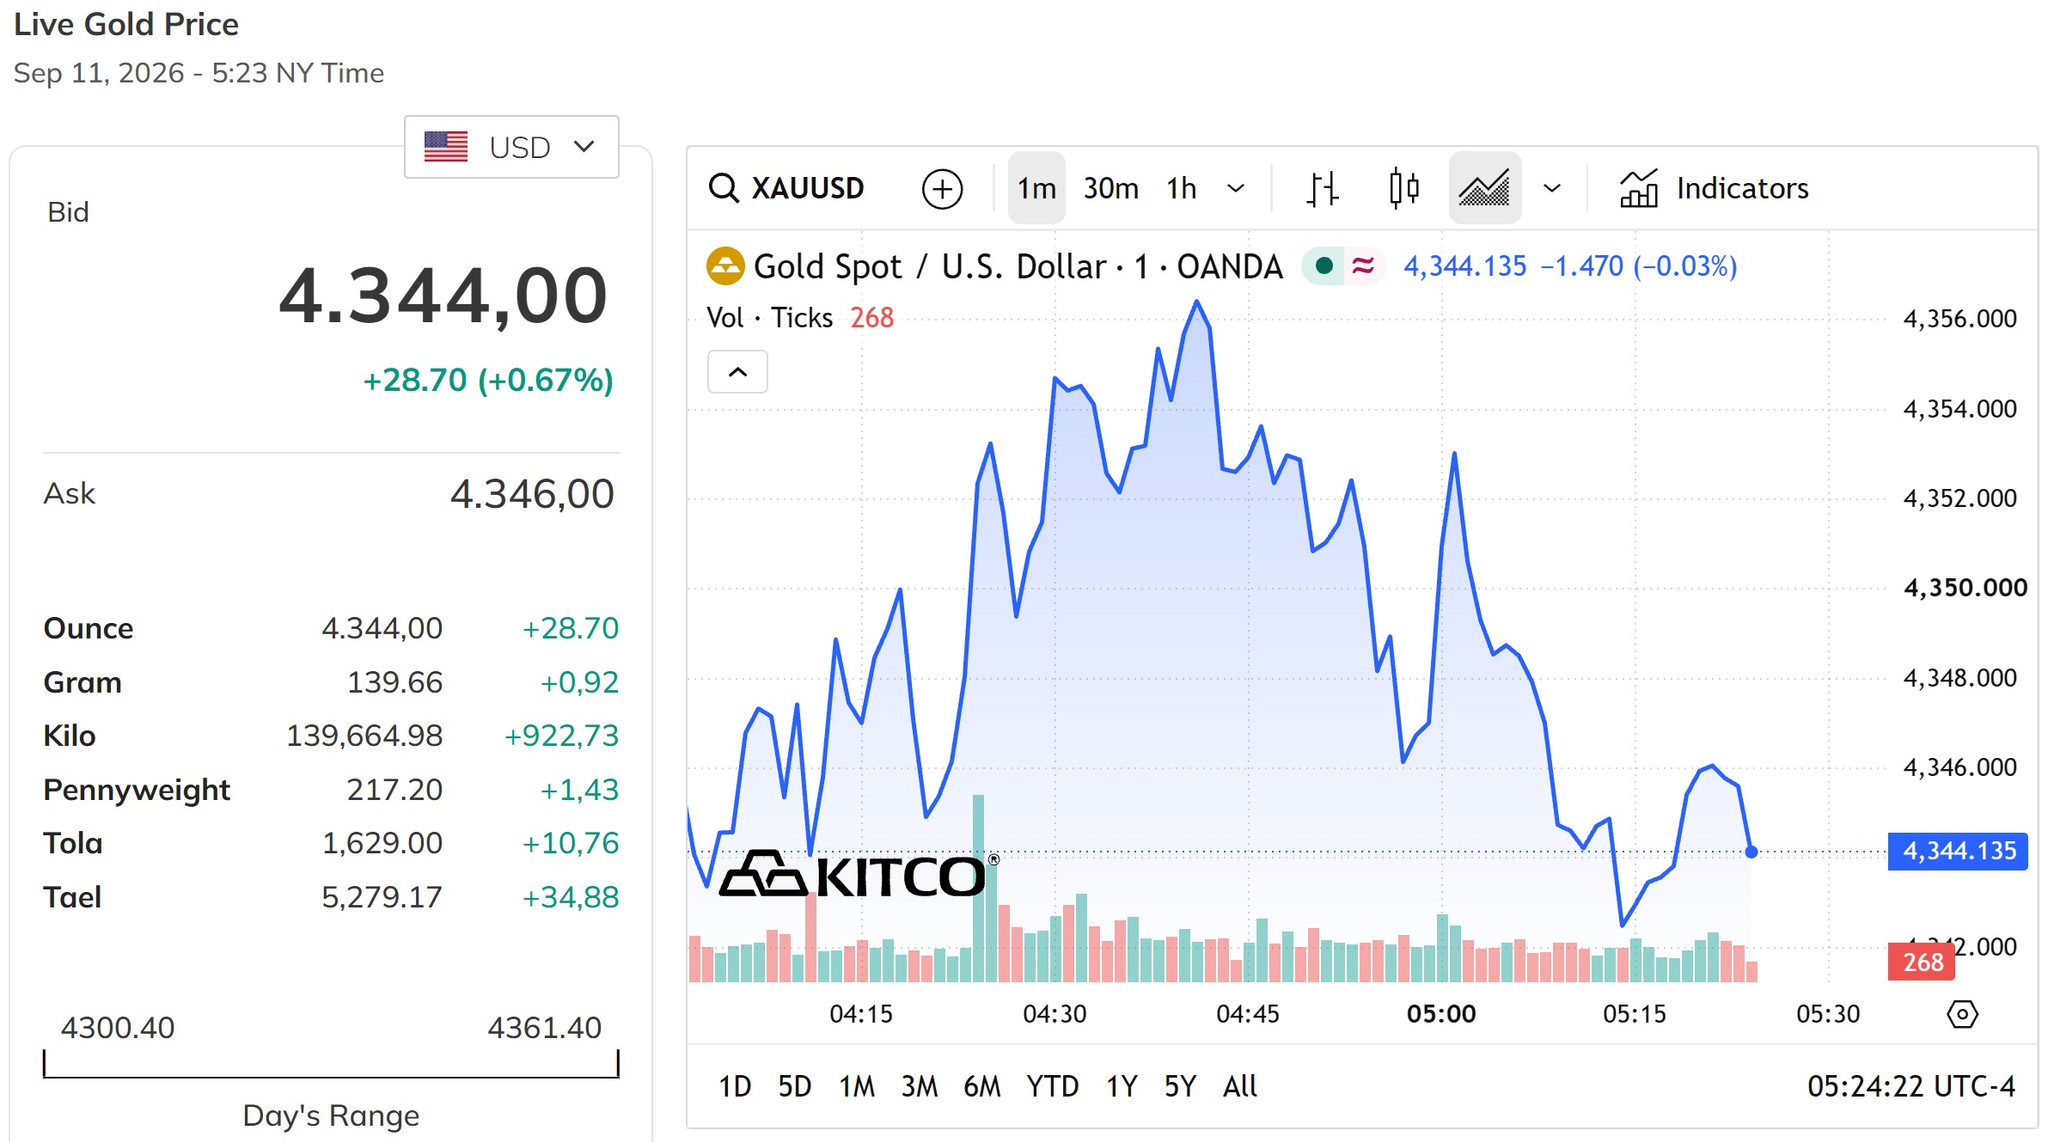
Task: Open chart settings gear icon near time axis
Action: [1962, 1014]
